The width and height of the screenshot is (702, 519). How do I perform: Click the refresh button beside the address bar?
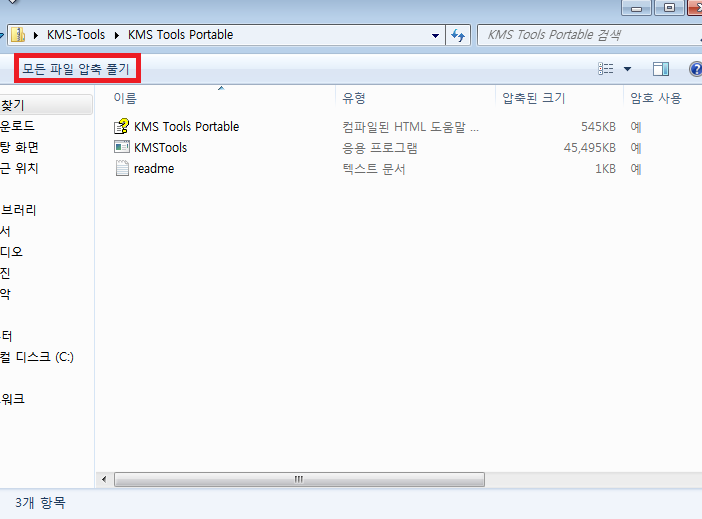[x=459, y=35]
